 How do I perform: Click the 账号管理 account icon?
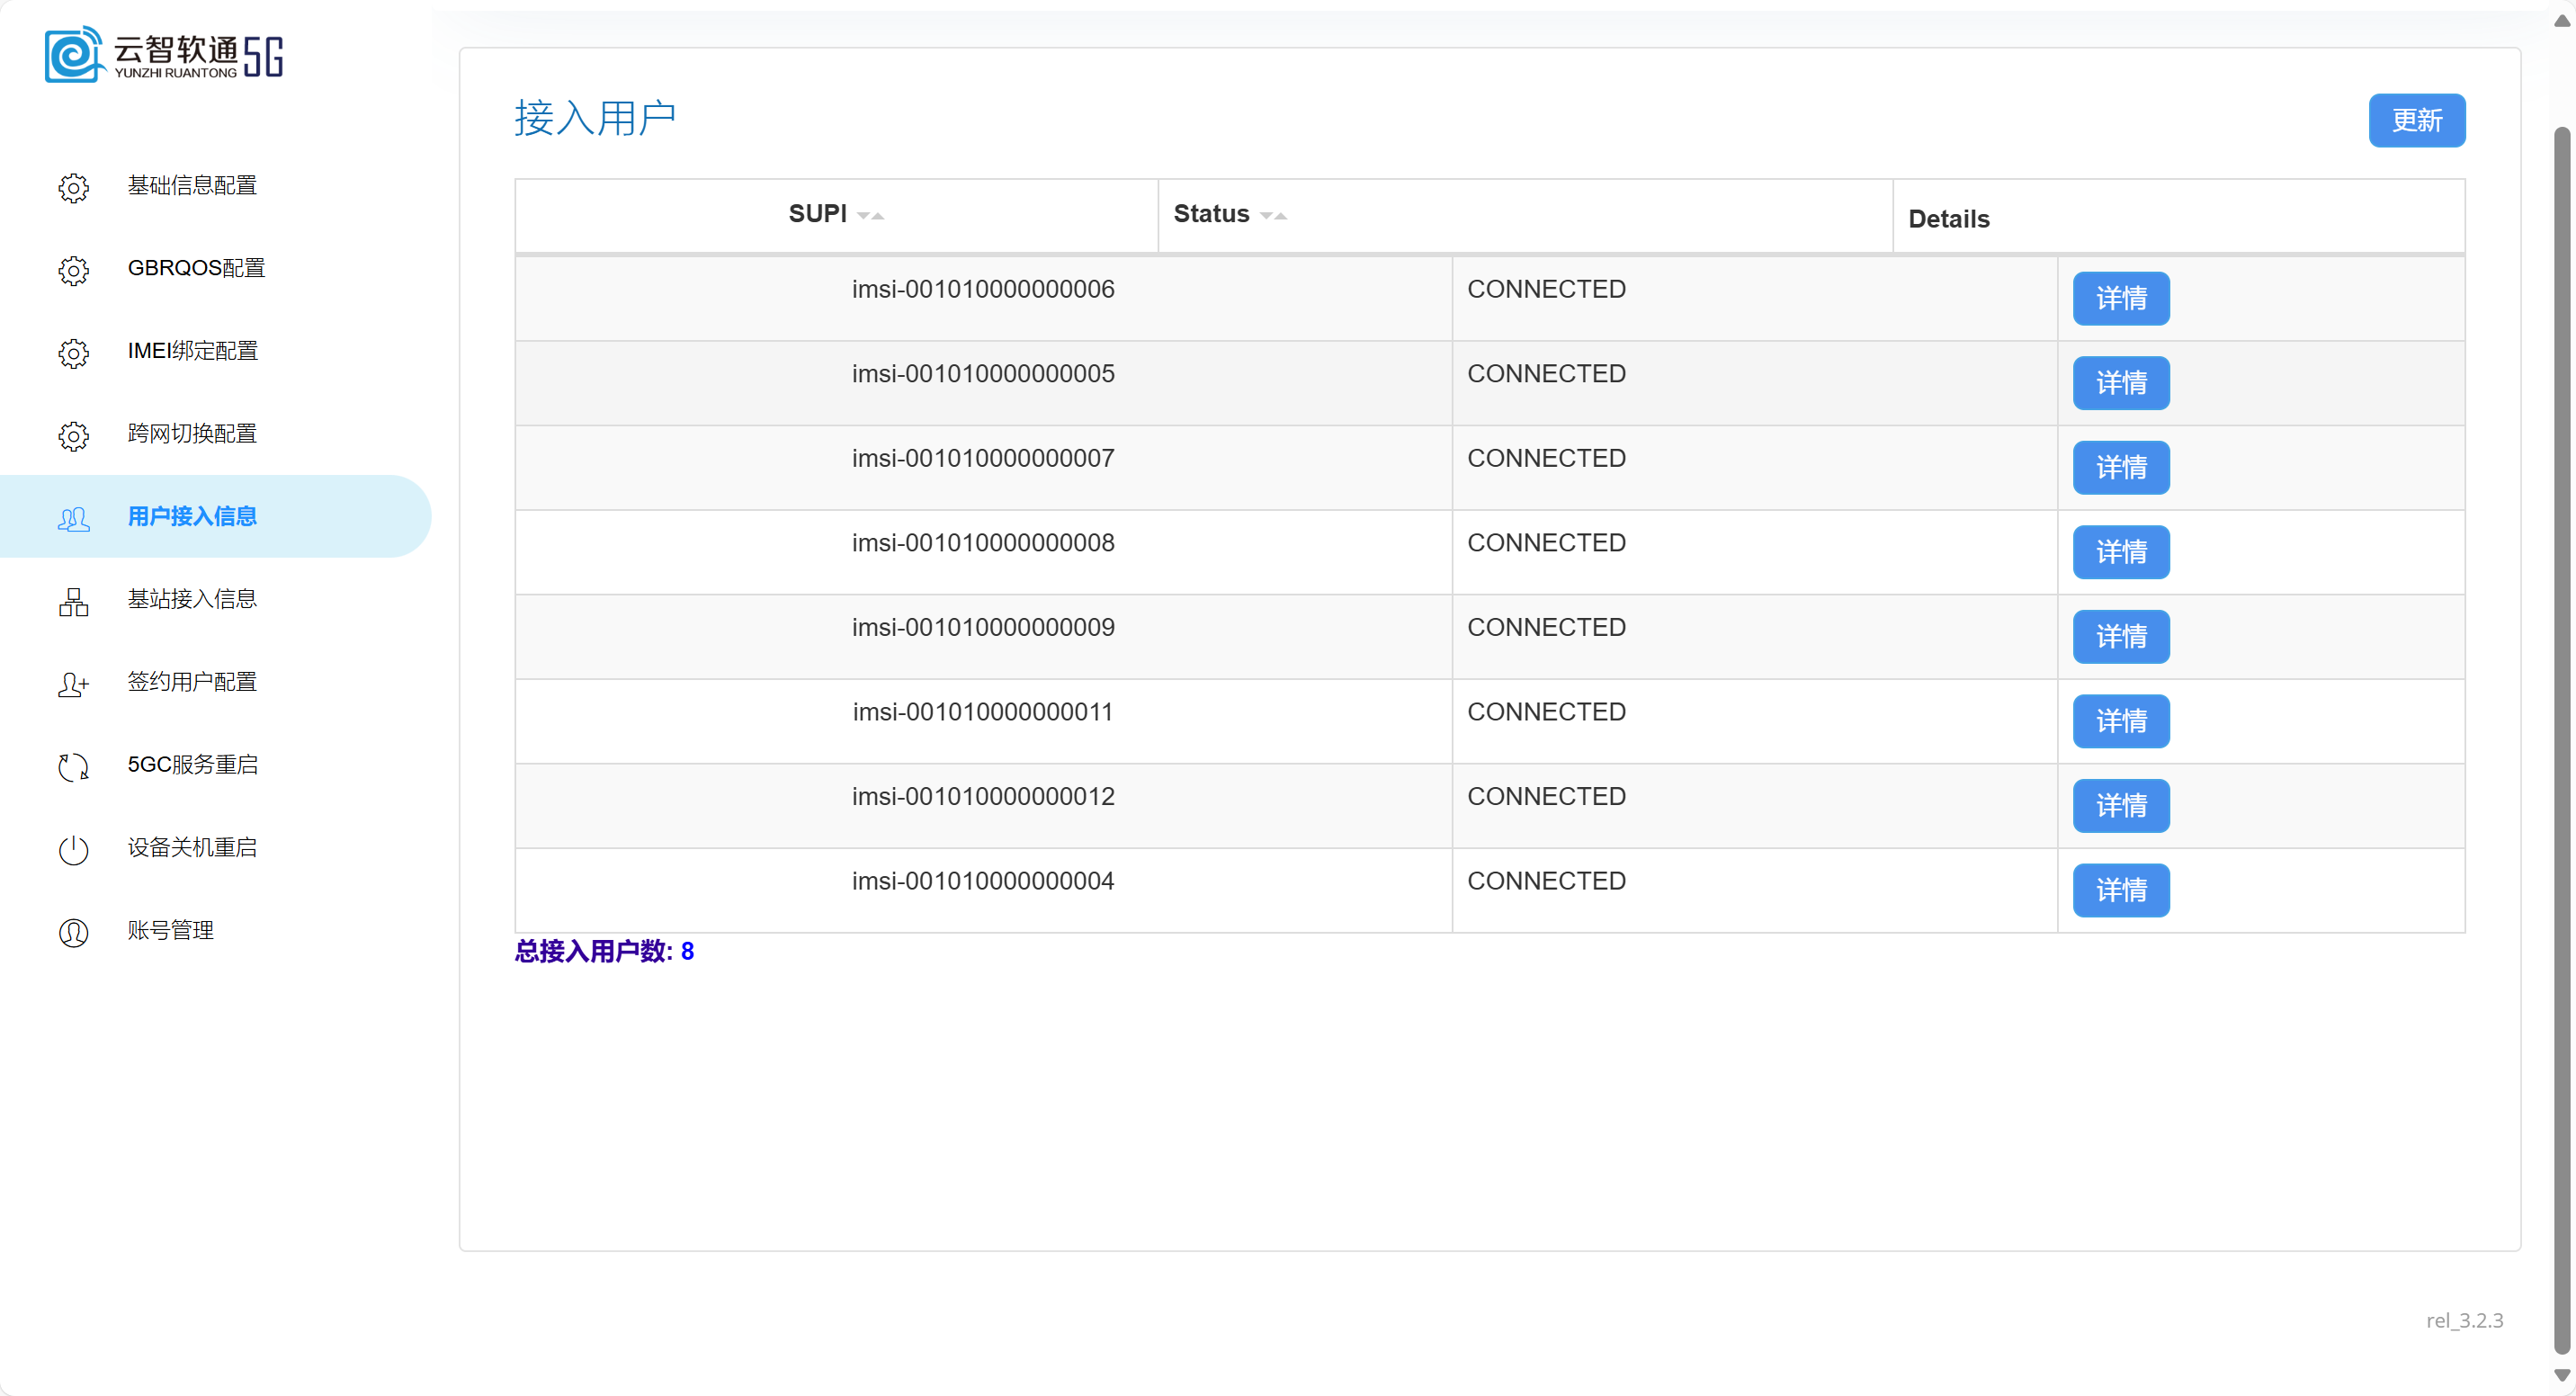[73, 932]
